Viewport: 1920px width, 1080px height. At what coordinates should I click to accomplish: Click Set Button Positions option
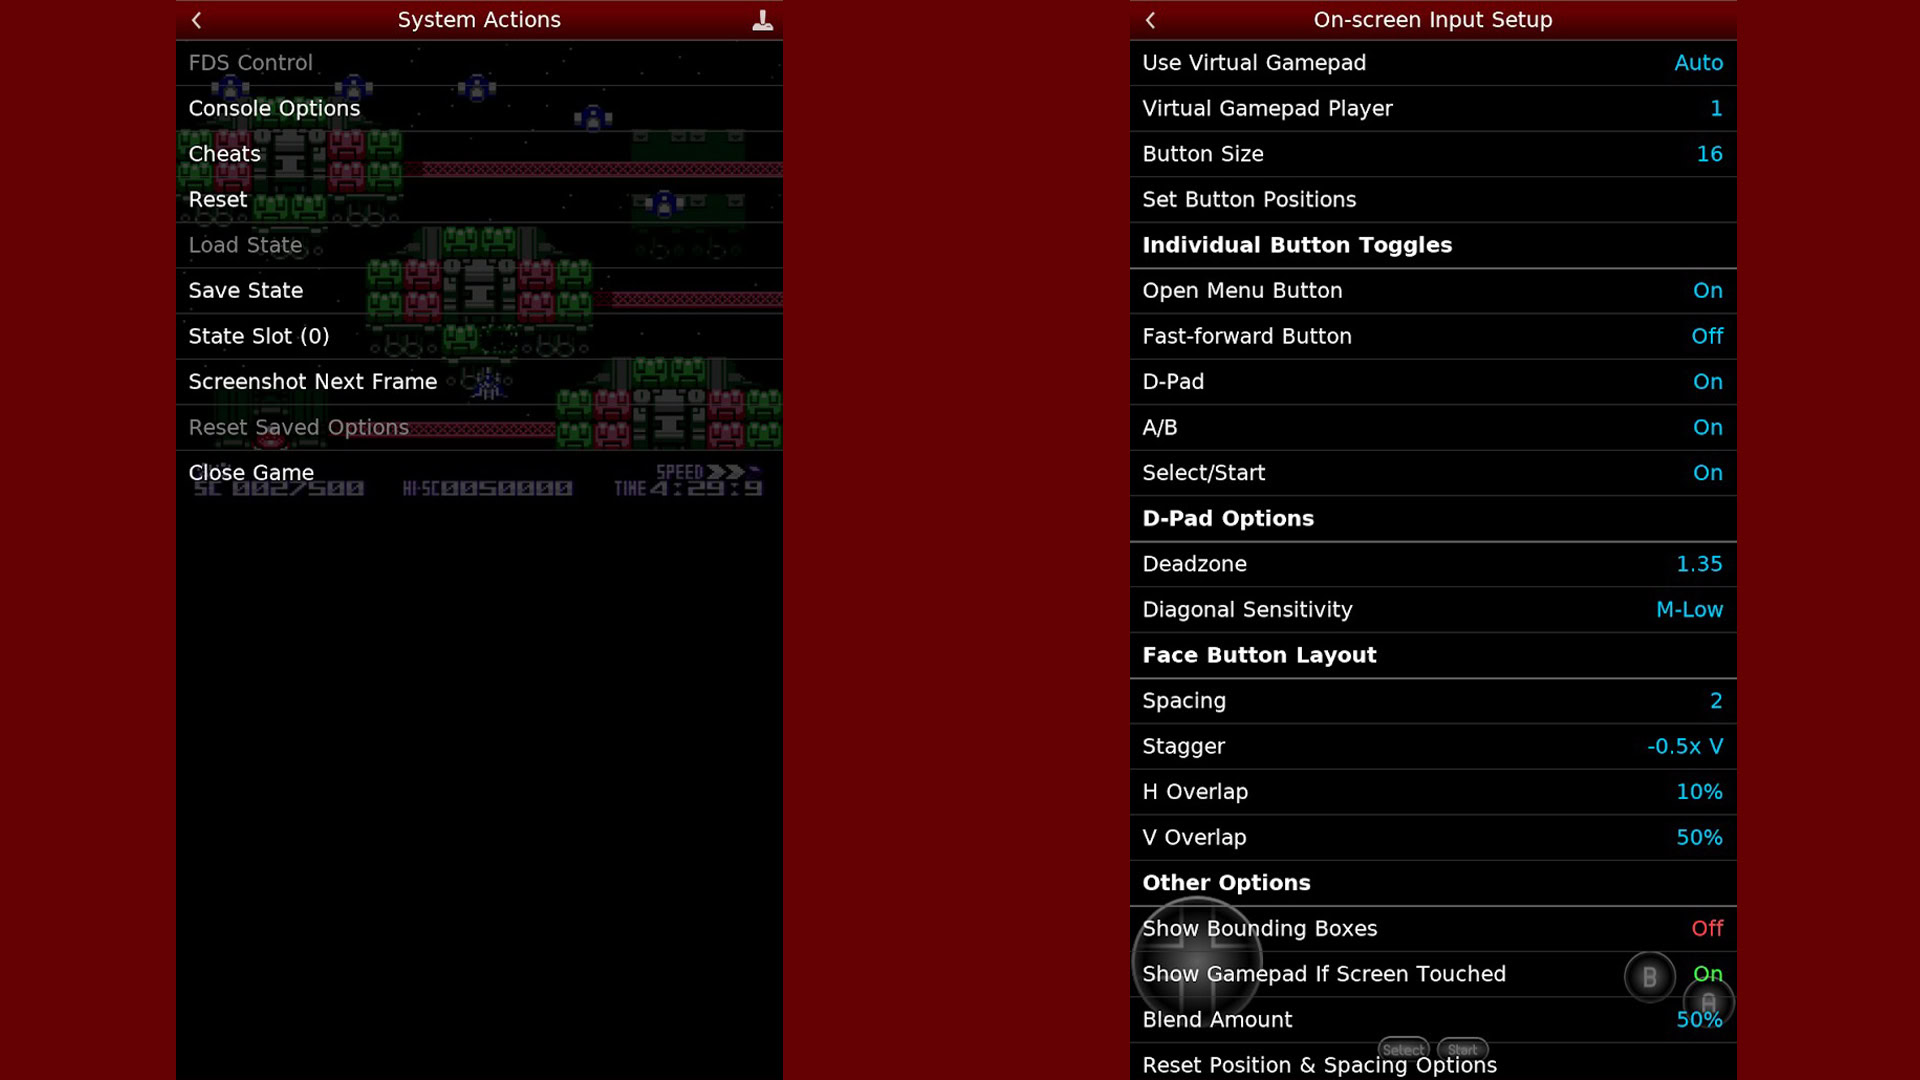click(x=1249, y=198)
